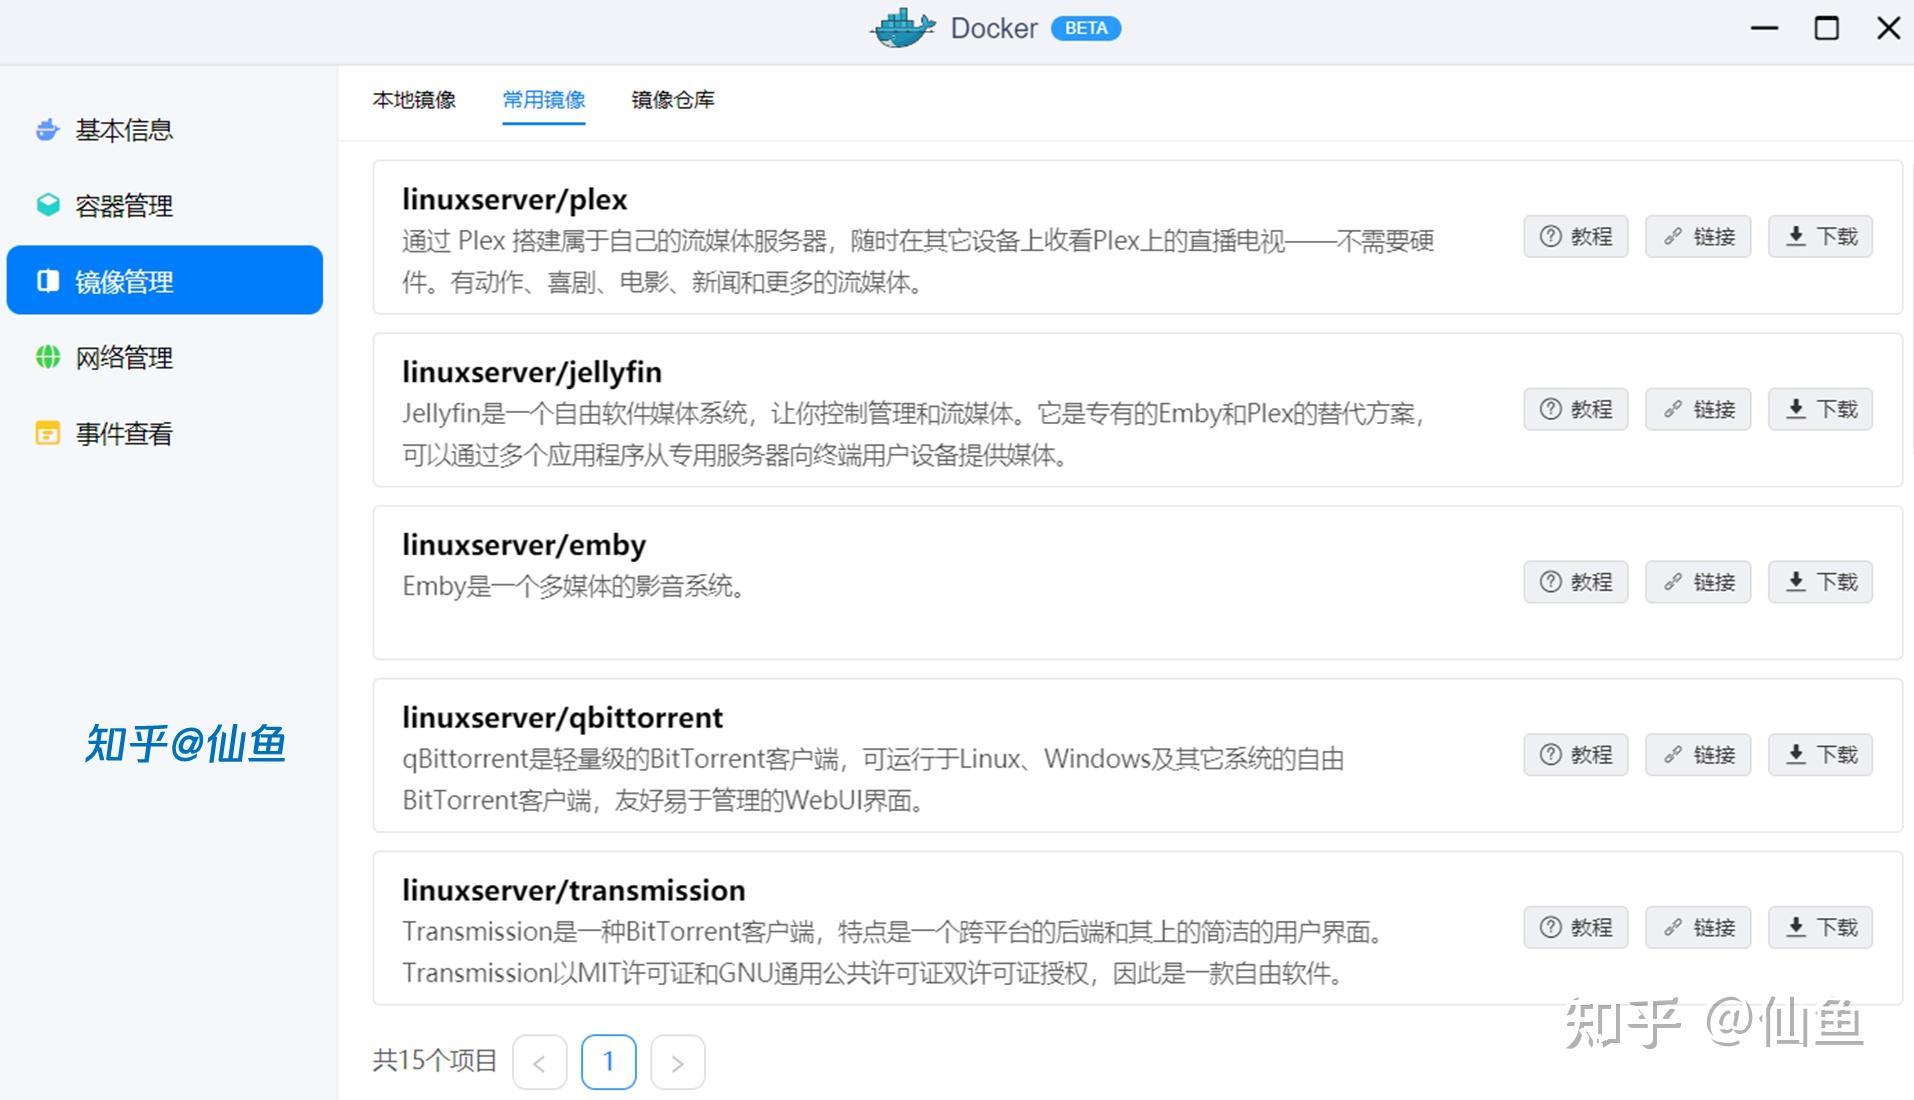Viewport: 1914px width, 1100px height.
Task: Click the 事件查看 sidebar icon
Action: click(47, 433)
